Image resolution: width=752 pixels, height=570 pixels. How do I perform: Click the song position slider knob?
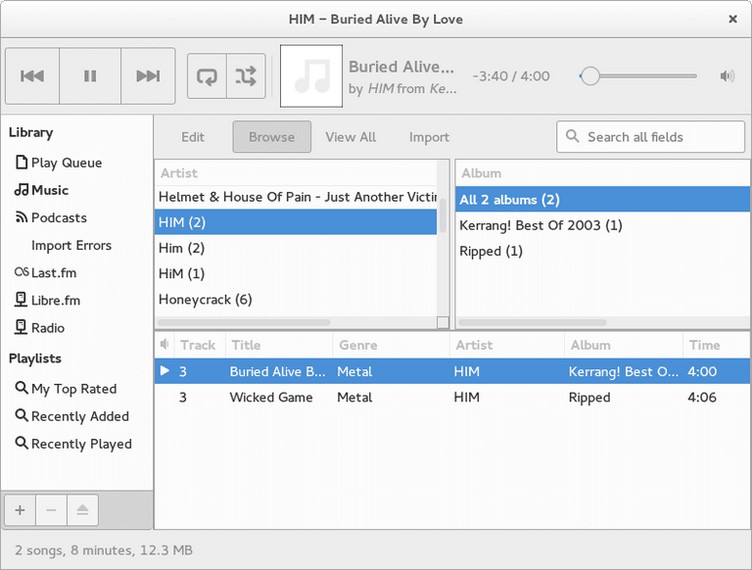[590, 76]
